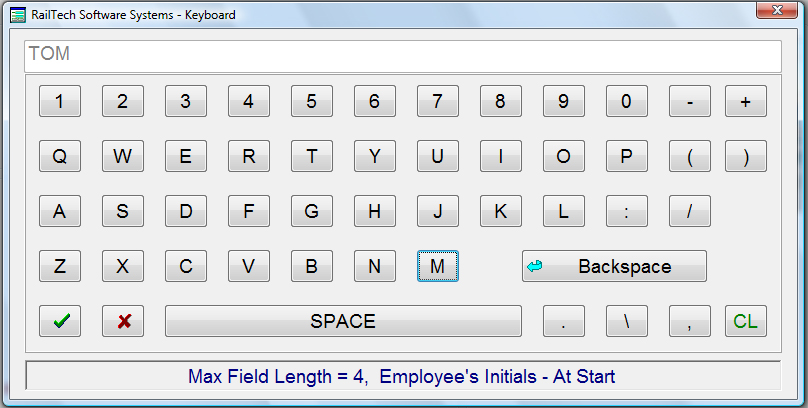808x408 pixels.
Task: Click the green checkmark accept button
Action: [60, 321]
